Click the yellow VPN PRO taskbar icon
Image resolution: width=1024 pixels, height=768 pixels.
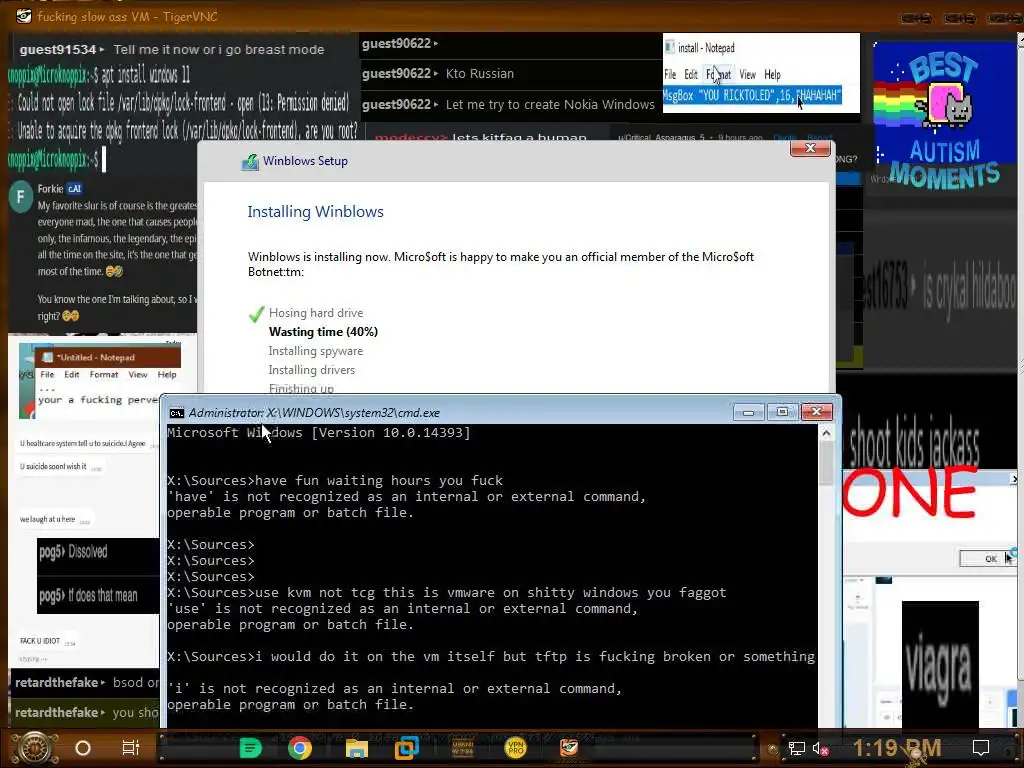516,748
